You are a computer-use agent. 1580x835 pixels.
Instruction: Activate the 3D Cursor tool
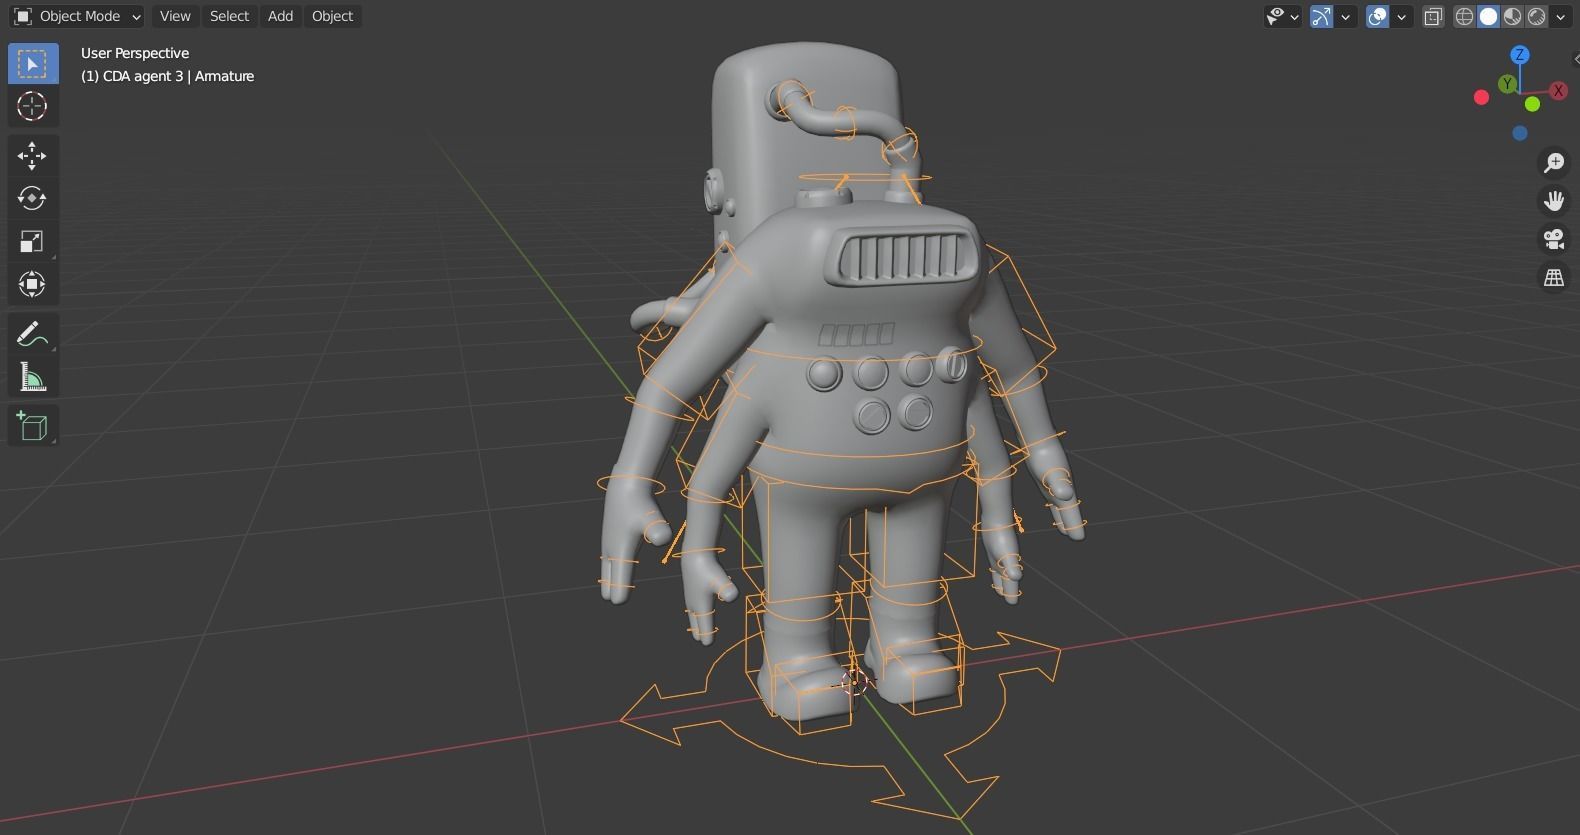pos(32,106)
